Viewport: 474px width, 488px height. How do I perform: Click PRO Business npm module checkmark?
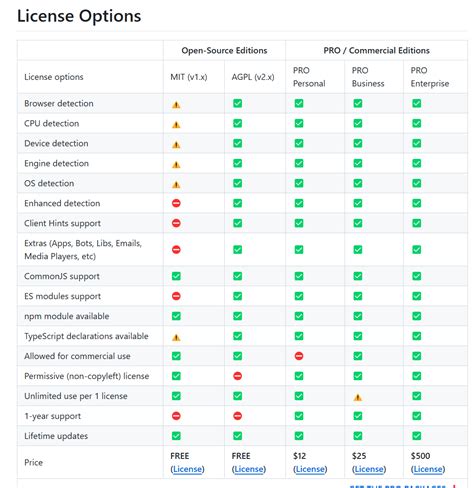(357, 316)
